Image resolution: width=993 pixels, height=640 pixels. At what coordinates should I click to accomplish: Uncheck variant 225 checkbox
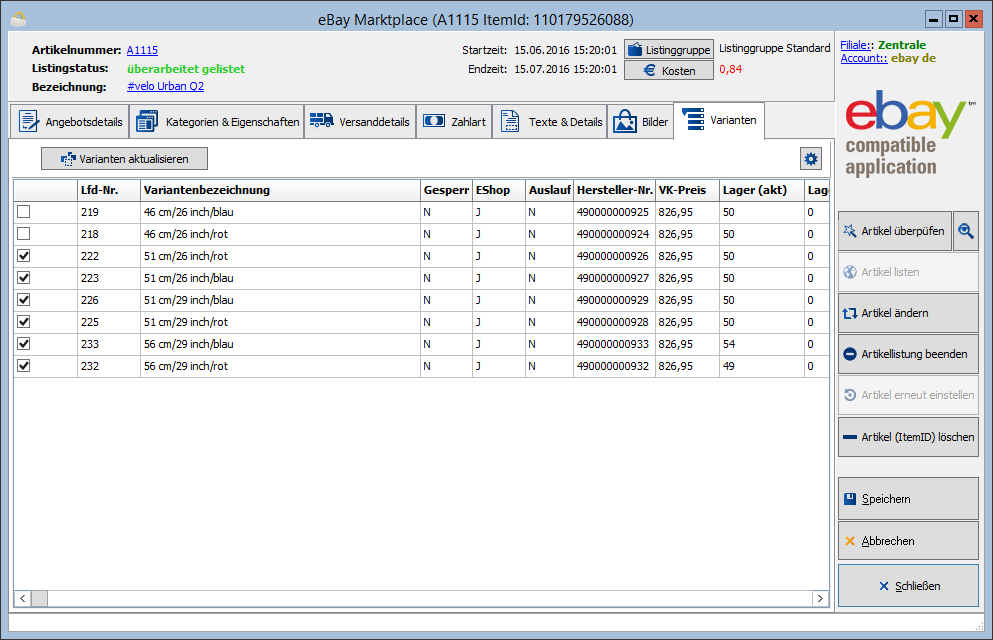point(23,322)
